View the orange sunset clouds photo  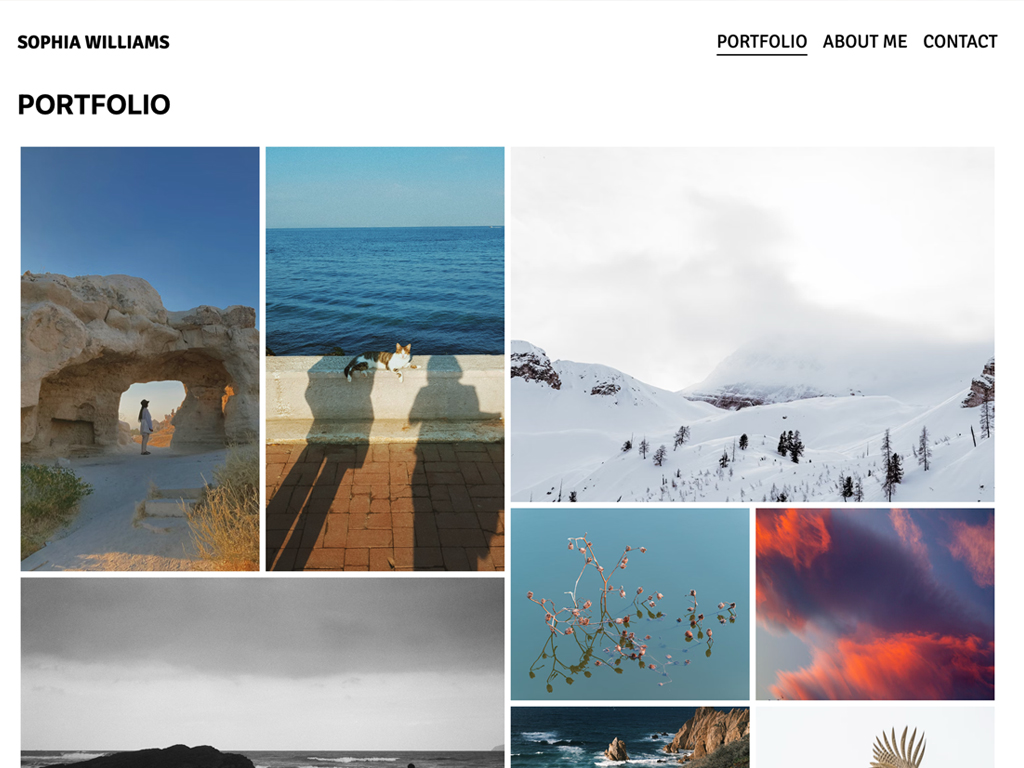[x=875, y=604]
